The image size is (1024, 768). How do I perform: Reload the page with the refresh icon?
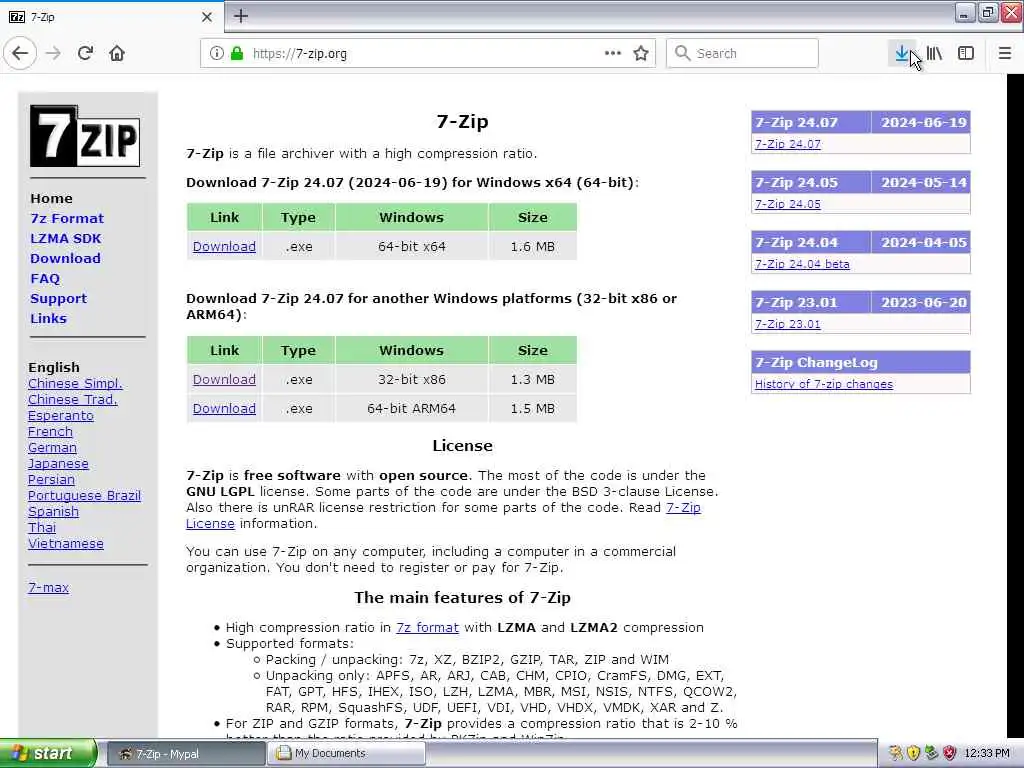(x=85, y=53)
